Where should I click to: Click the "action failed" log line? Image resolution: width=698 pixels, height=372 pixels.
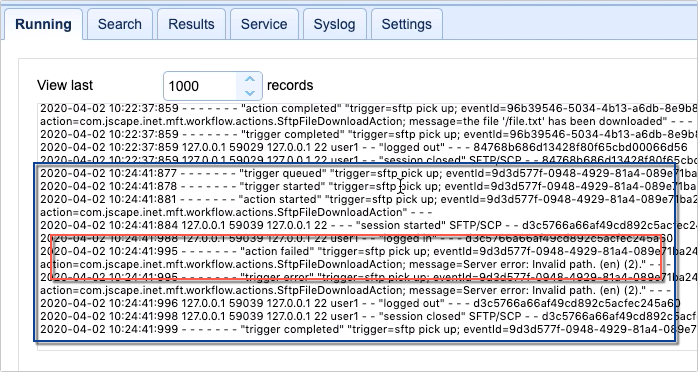click(x=369, y=251)
